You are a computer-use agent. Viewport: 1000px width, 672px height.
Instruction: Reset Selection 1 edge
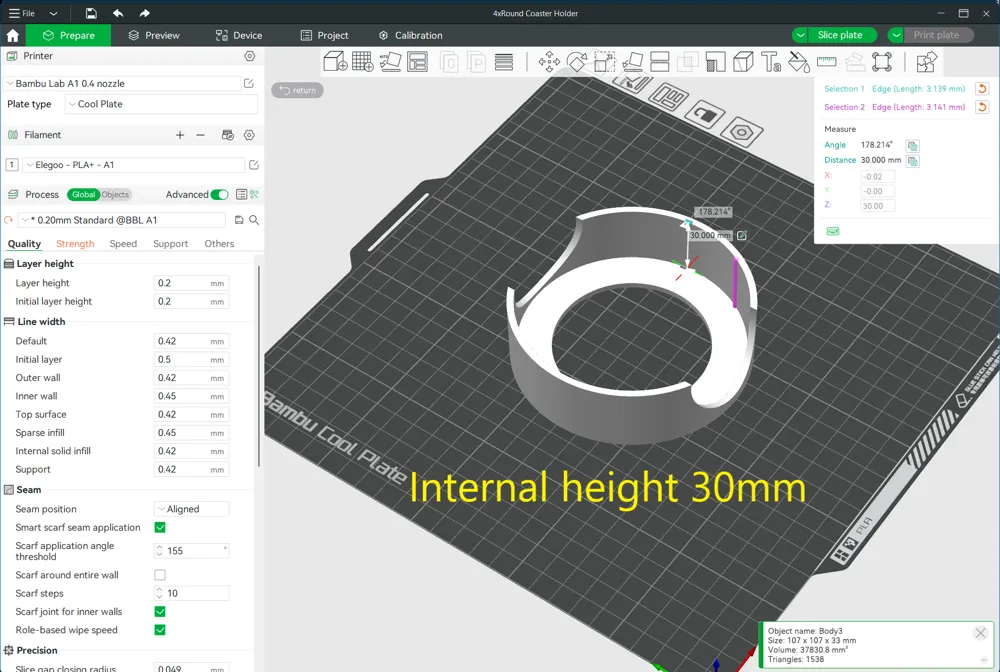[x=982, y=89]
